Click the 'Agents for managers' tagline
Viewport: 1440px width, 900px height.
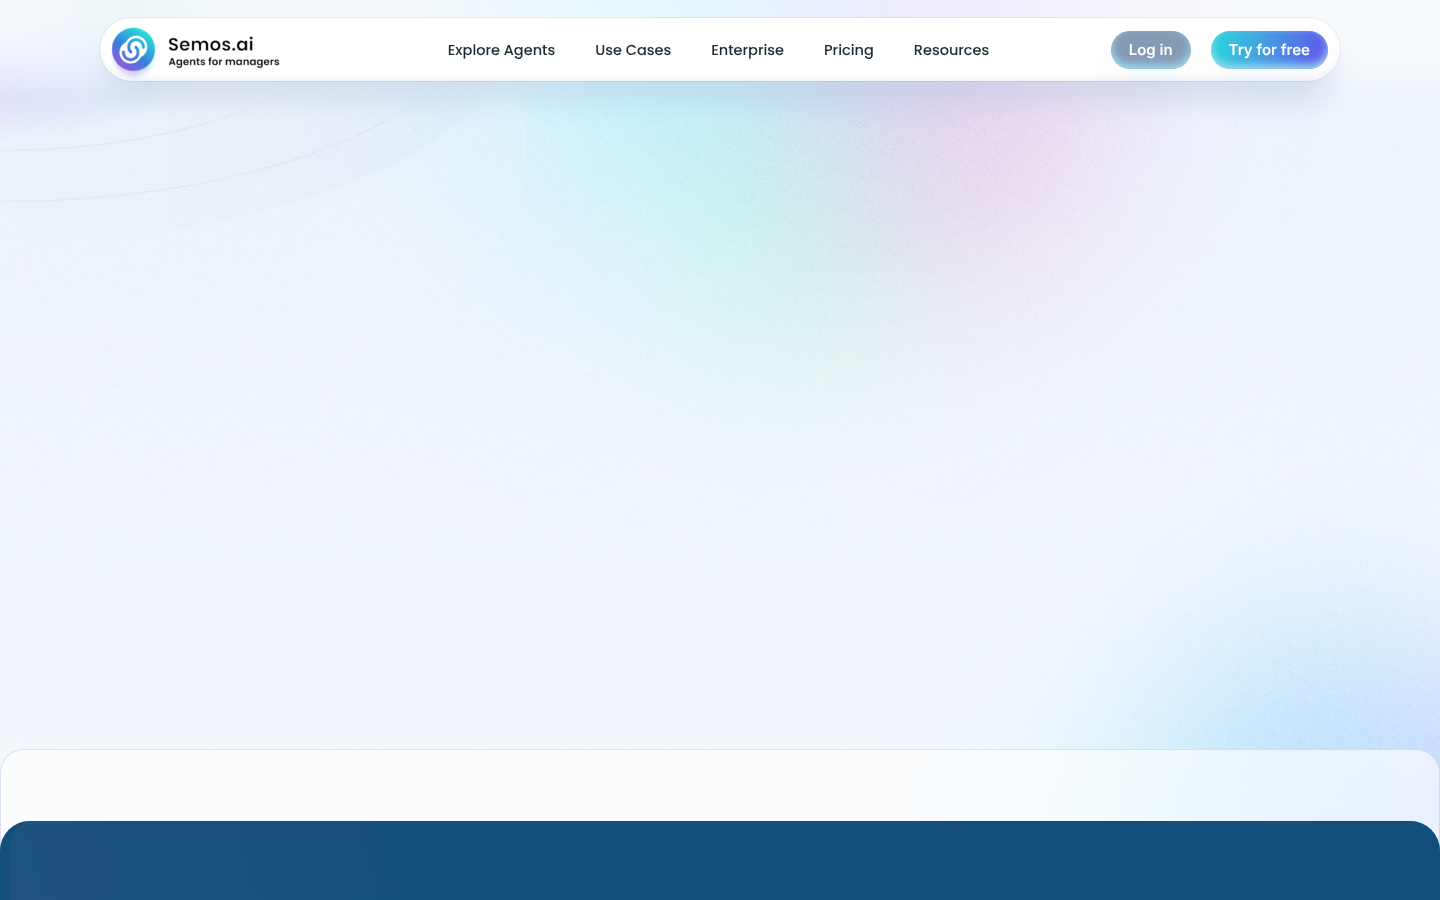tap(224, 62)
